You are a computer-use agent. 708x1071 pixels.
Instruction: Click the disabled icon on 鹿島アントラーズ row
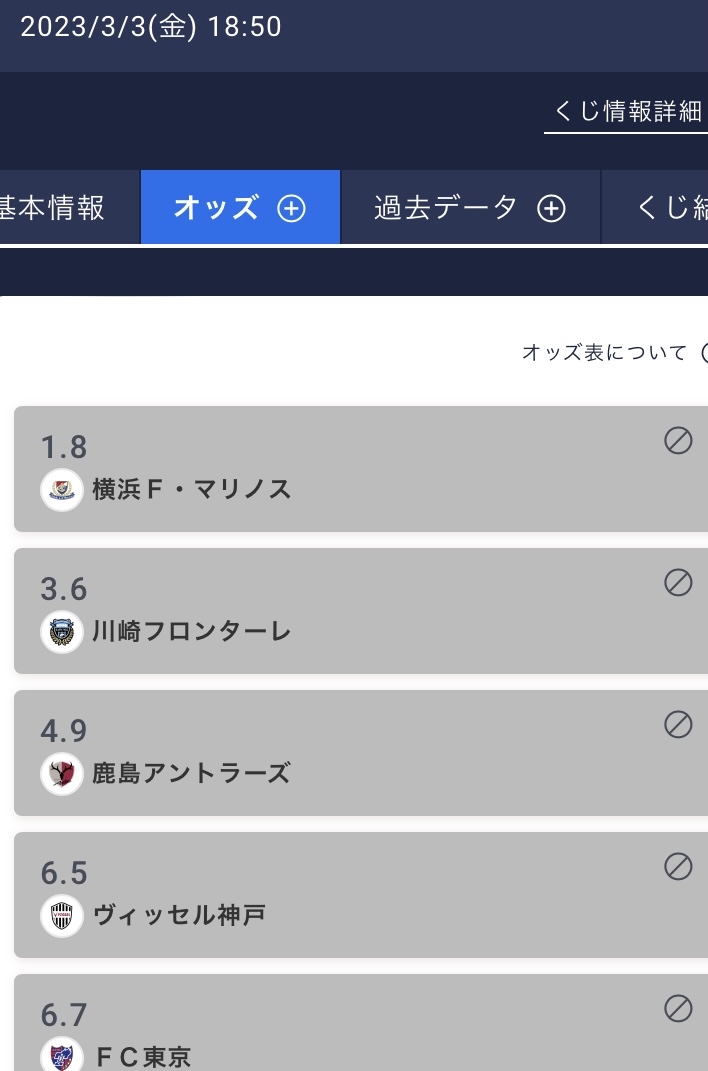pyautogui.click(x=678, y=725)
